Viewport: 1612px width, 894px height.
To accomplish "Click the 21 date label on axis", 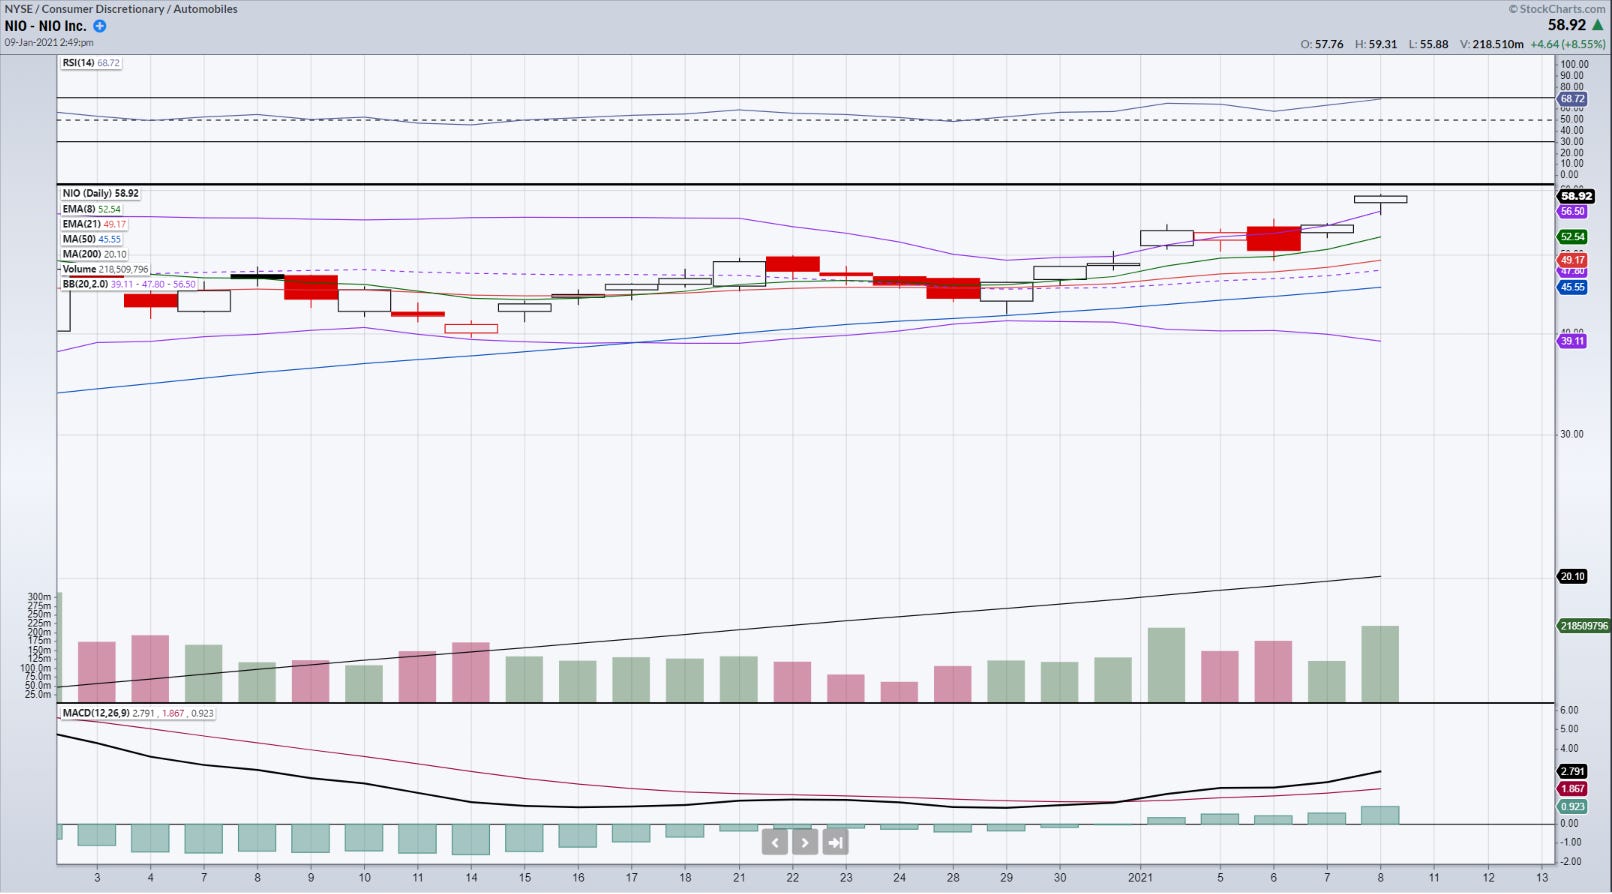I will coord(739,878).
